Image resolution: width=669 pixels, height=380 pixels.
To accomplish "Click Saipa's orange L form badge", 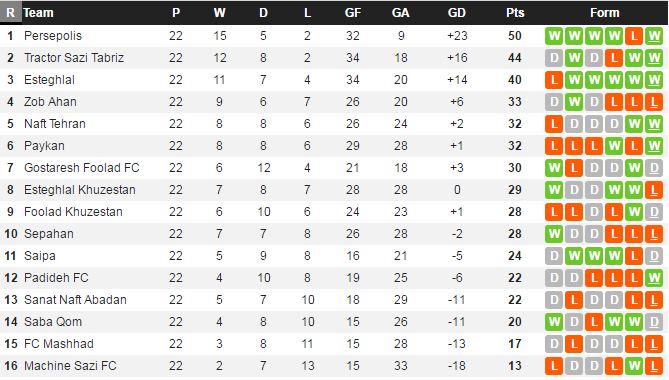I will point(634,256).
